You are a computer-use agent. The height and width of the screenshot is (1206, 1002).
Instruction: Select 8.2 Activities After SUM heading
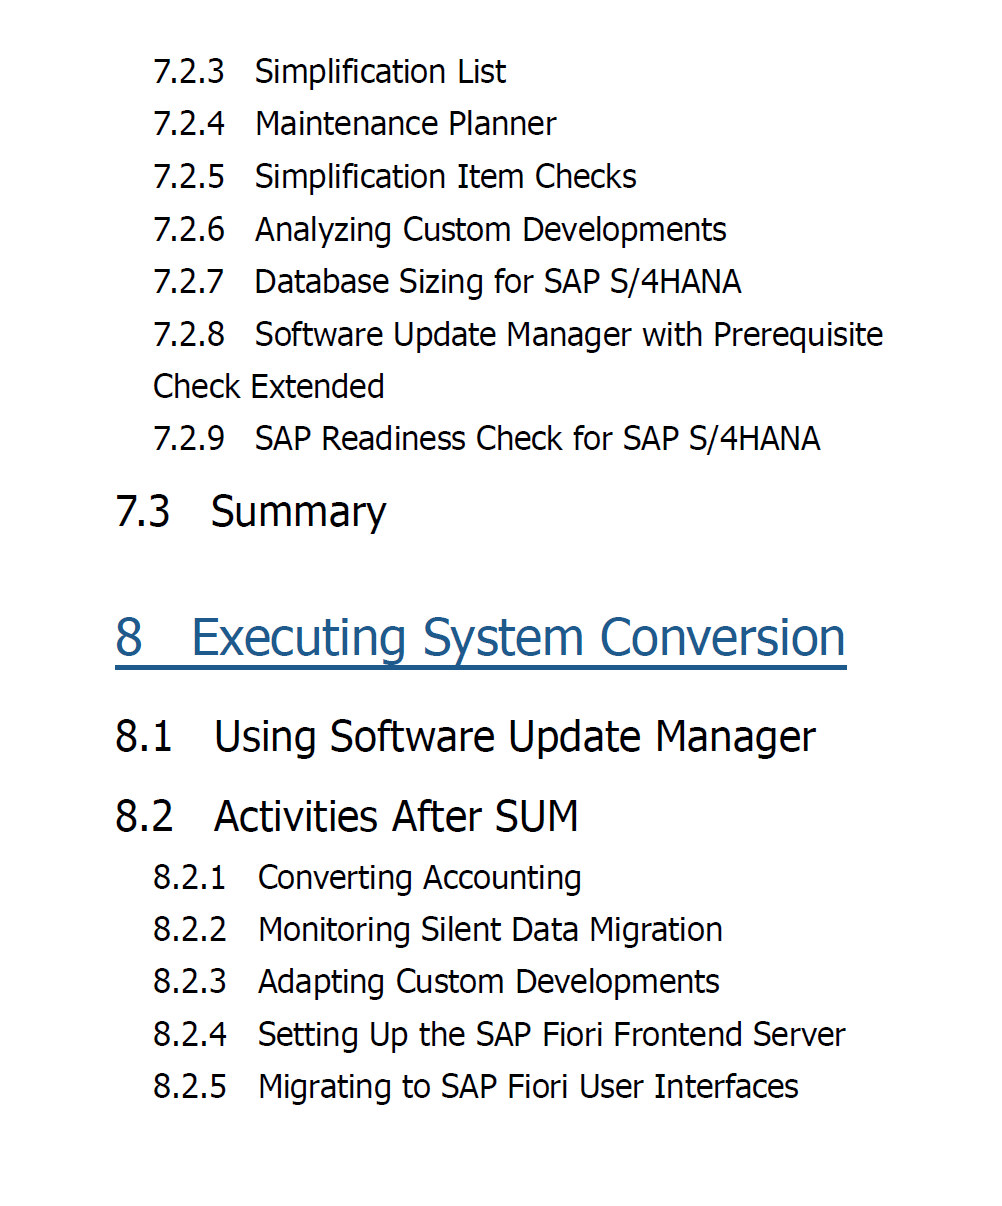pyautogui.click(x=347, y=816)
